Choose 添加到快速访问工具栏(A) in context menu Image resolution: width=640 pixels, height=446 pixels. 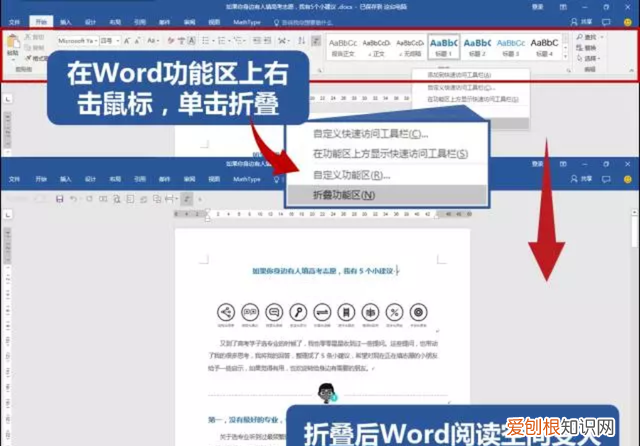(x=459, y=75)
